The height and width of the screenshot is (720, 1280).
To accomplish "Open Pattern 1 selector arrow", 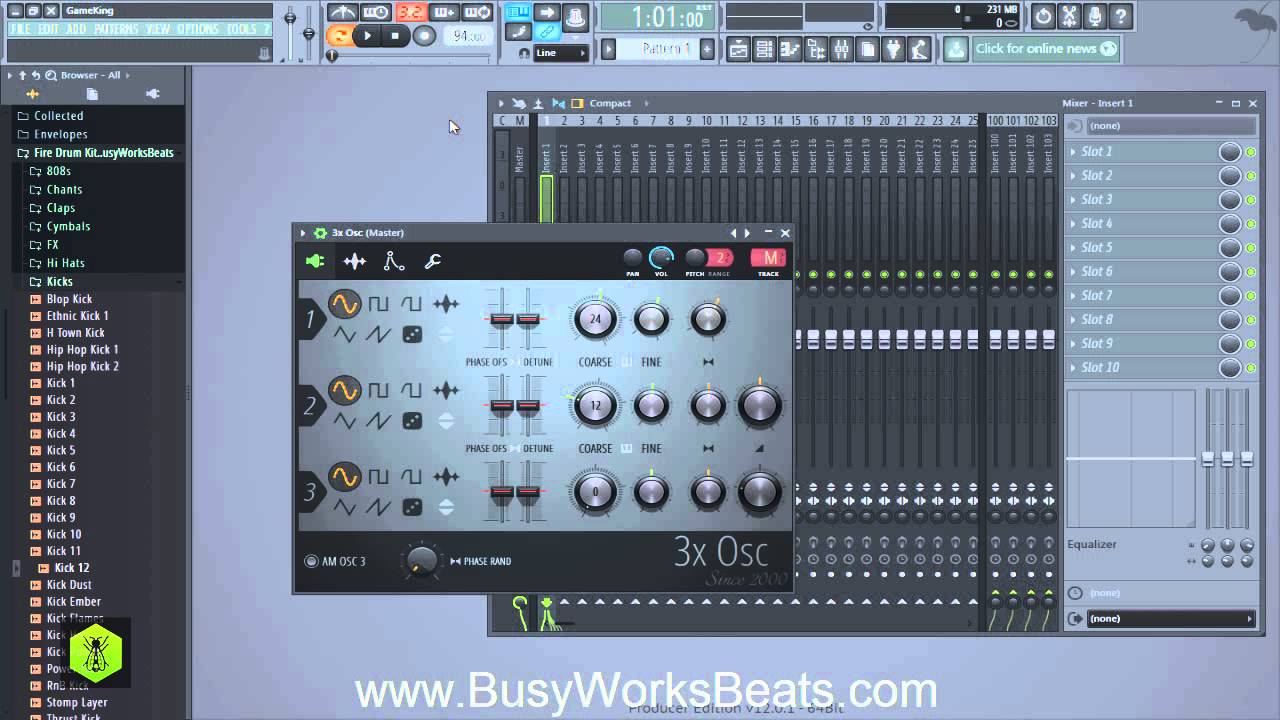I will [x=608, y=49].
